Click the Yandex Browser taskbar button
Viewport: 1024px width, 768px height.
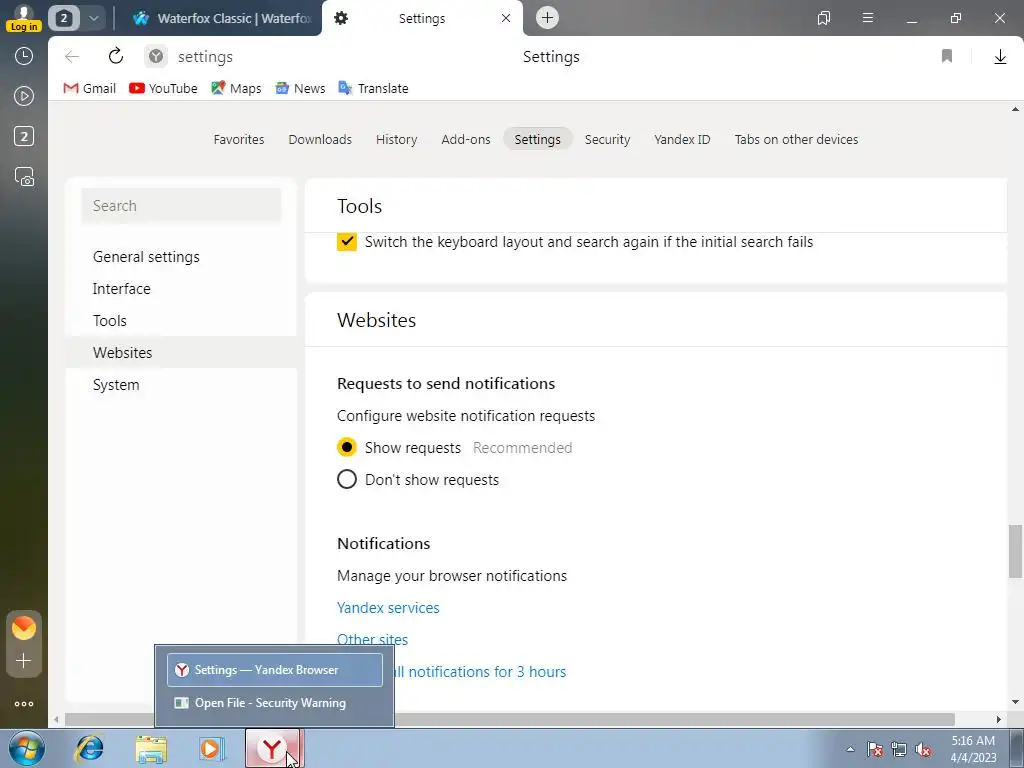coord(273,748)
